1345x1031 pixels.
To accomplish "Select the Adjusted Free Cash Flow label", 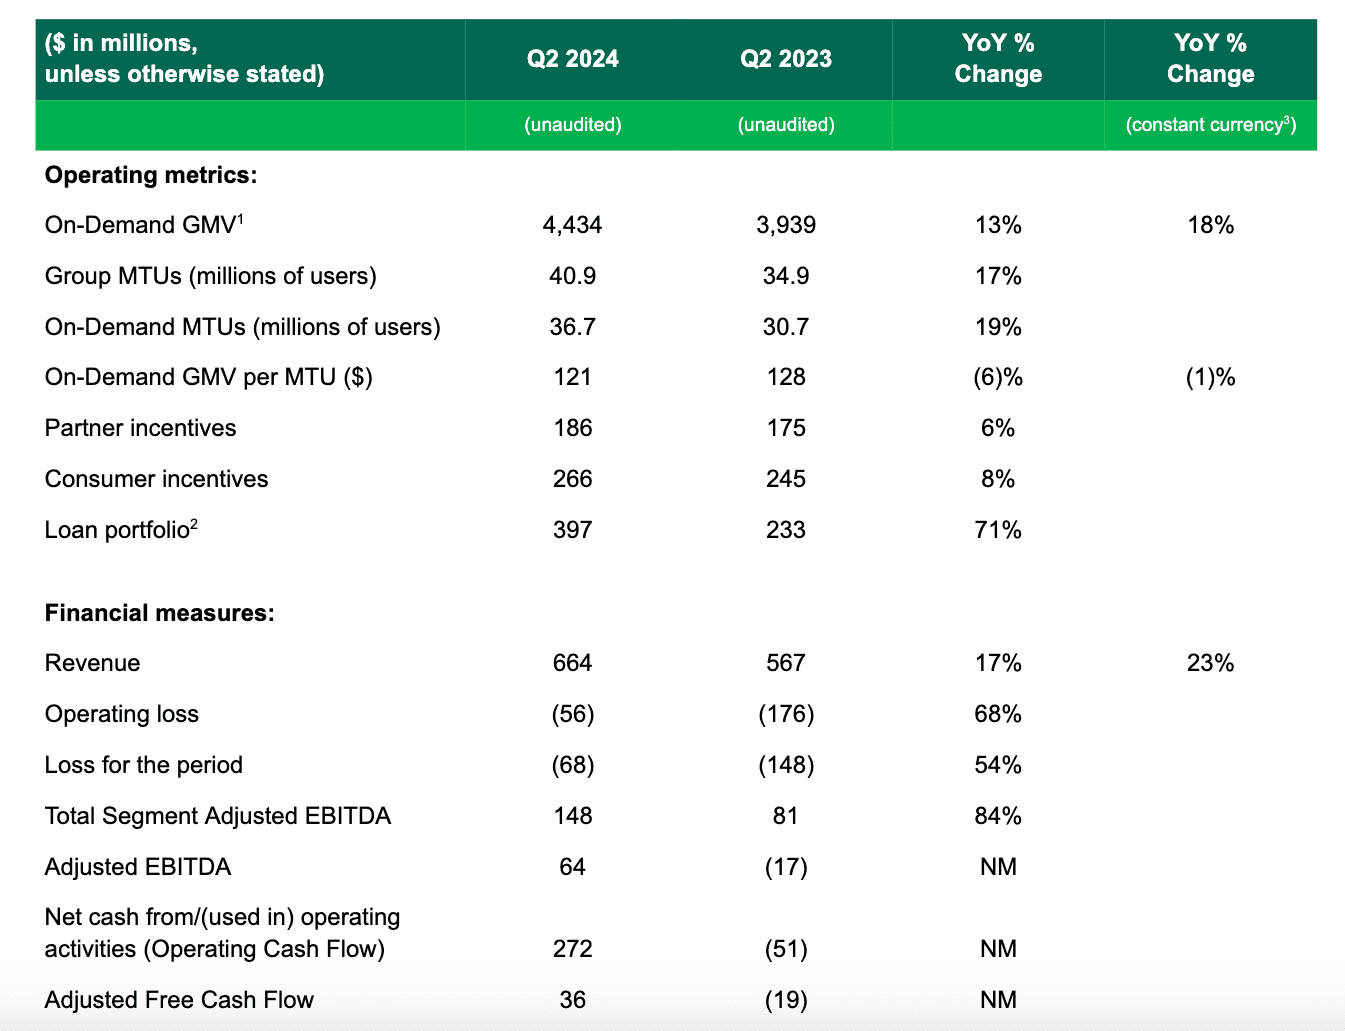I will point(179,1000).
